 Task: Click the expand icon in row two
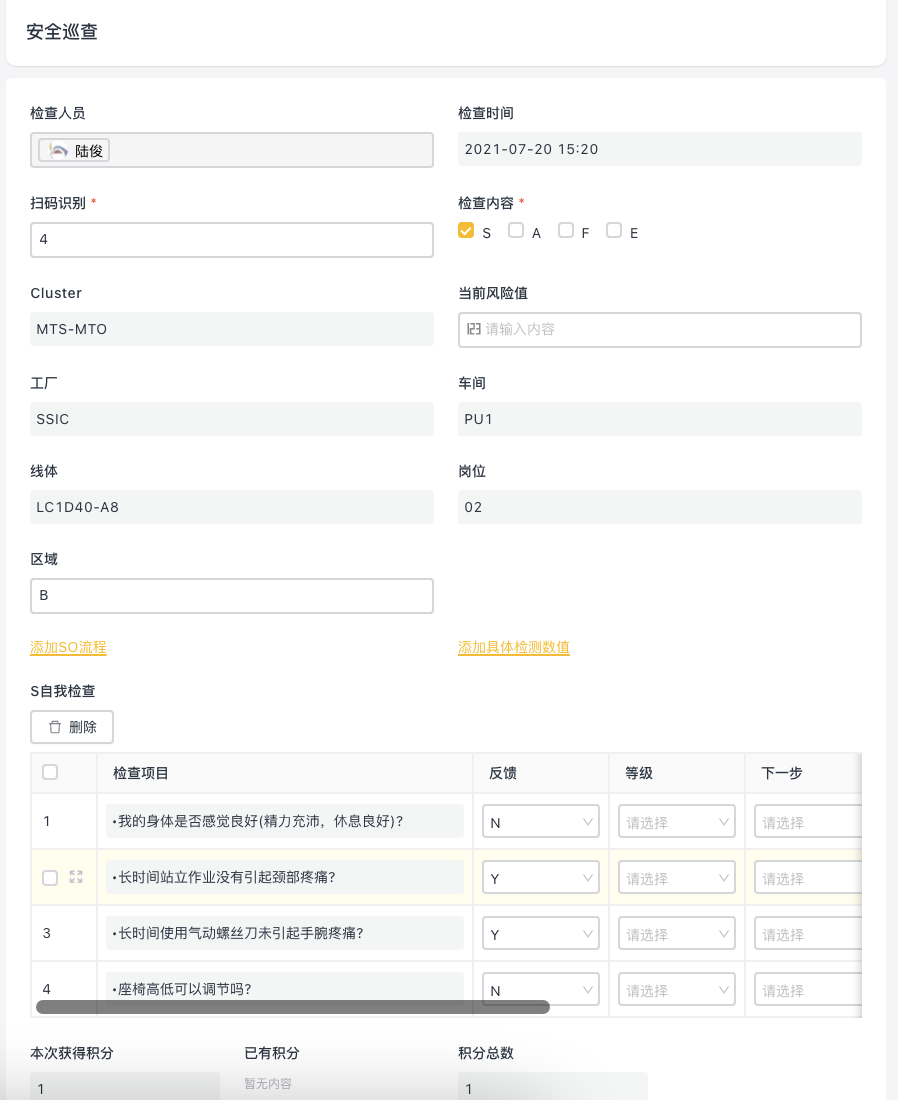pyautogui.click(x=76, y=877)
